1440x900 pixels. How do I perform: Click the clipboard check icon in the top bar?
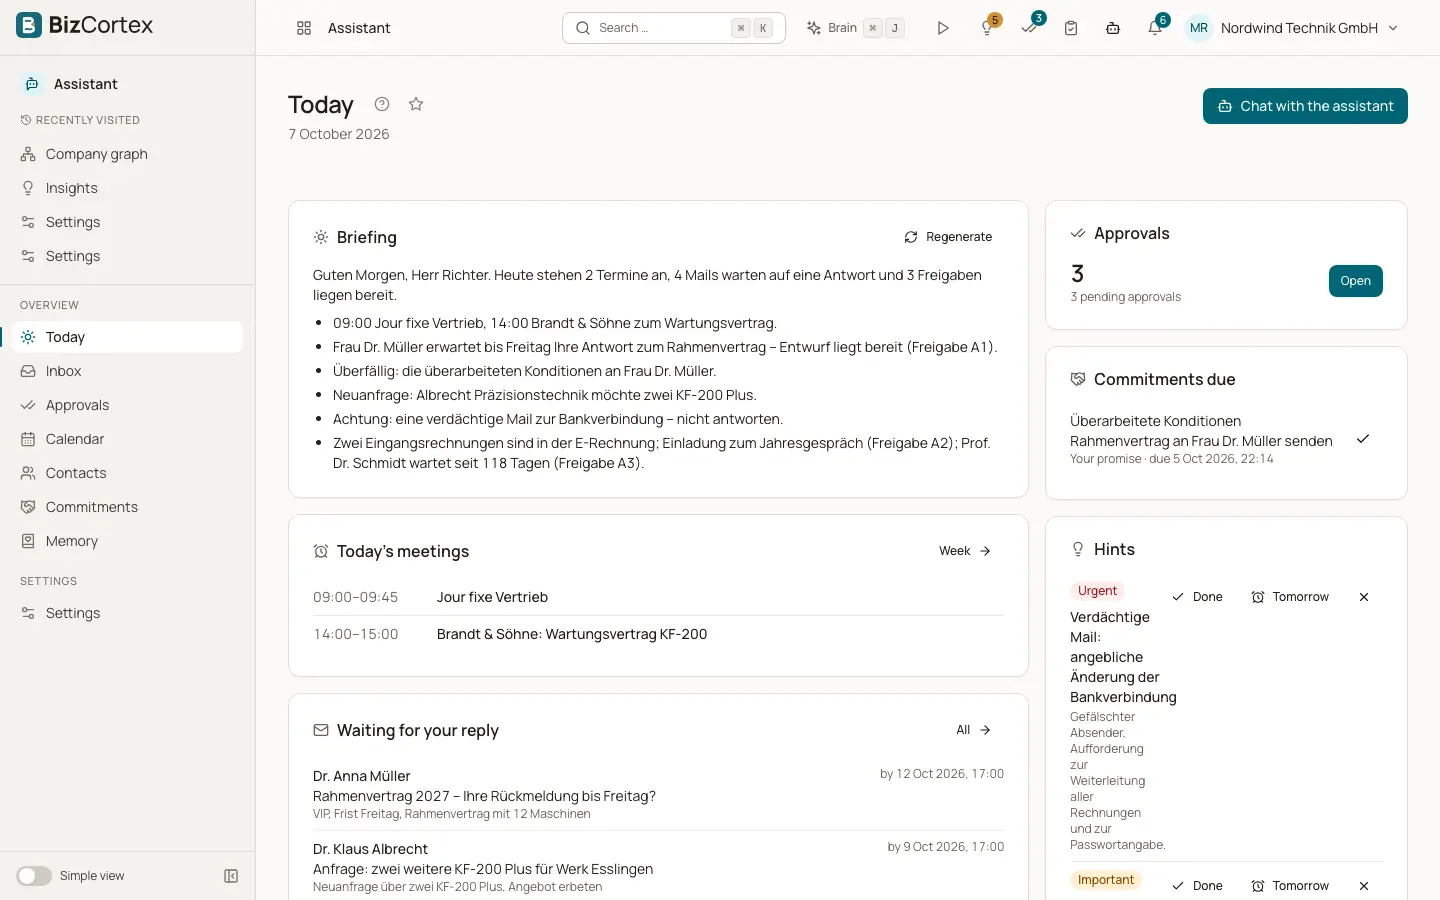coord(1071,28)
